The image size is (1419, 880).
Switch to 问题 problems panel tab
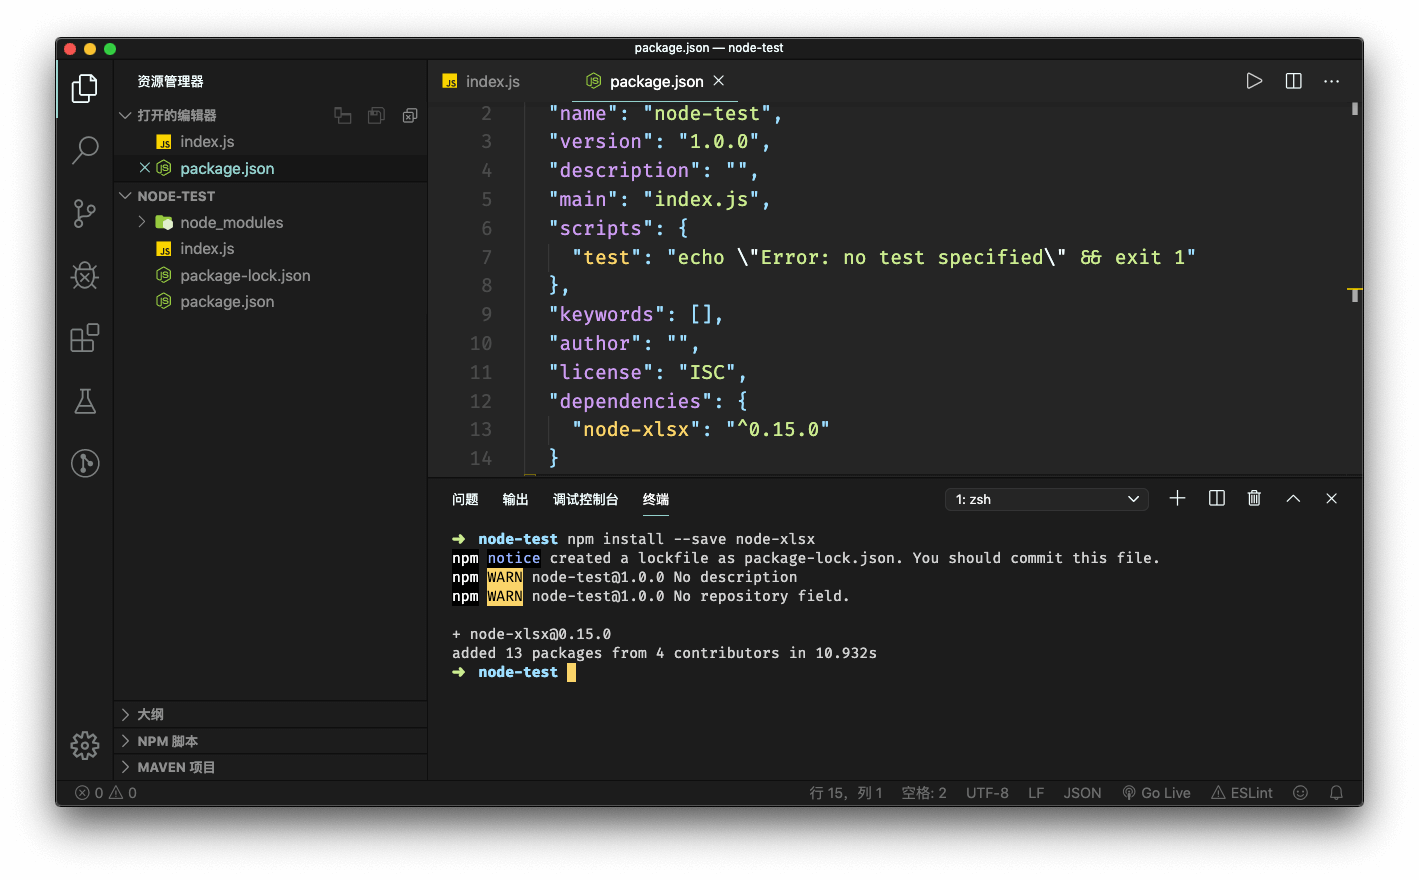[x=465, y=499]
